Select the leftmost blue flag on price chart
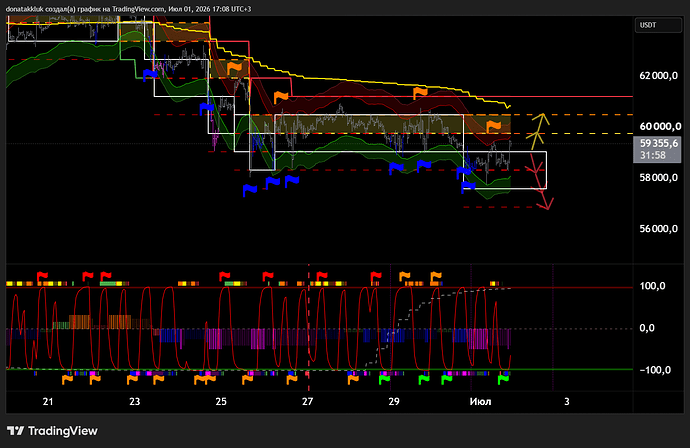The height and width of the screenshot is (448, 690). [150, 75]
